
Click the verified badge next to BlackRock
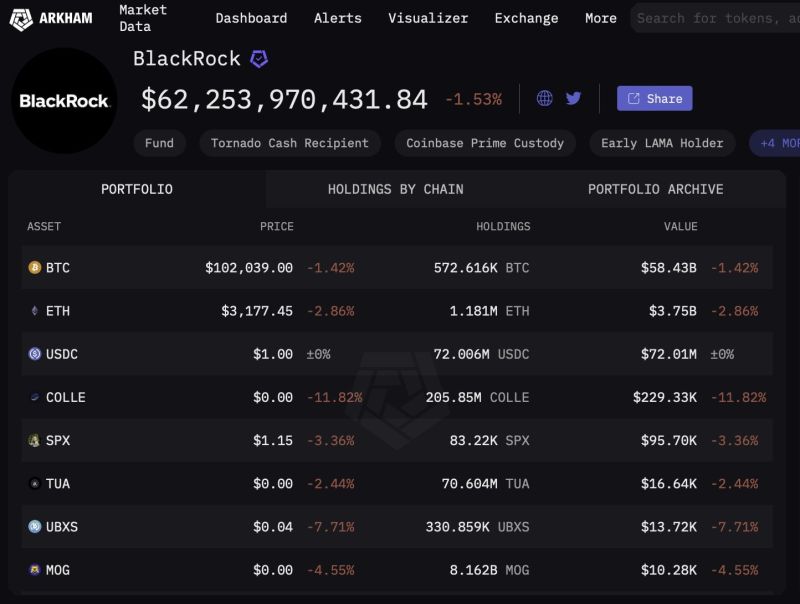coord(259,59)
